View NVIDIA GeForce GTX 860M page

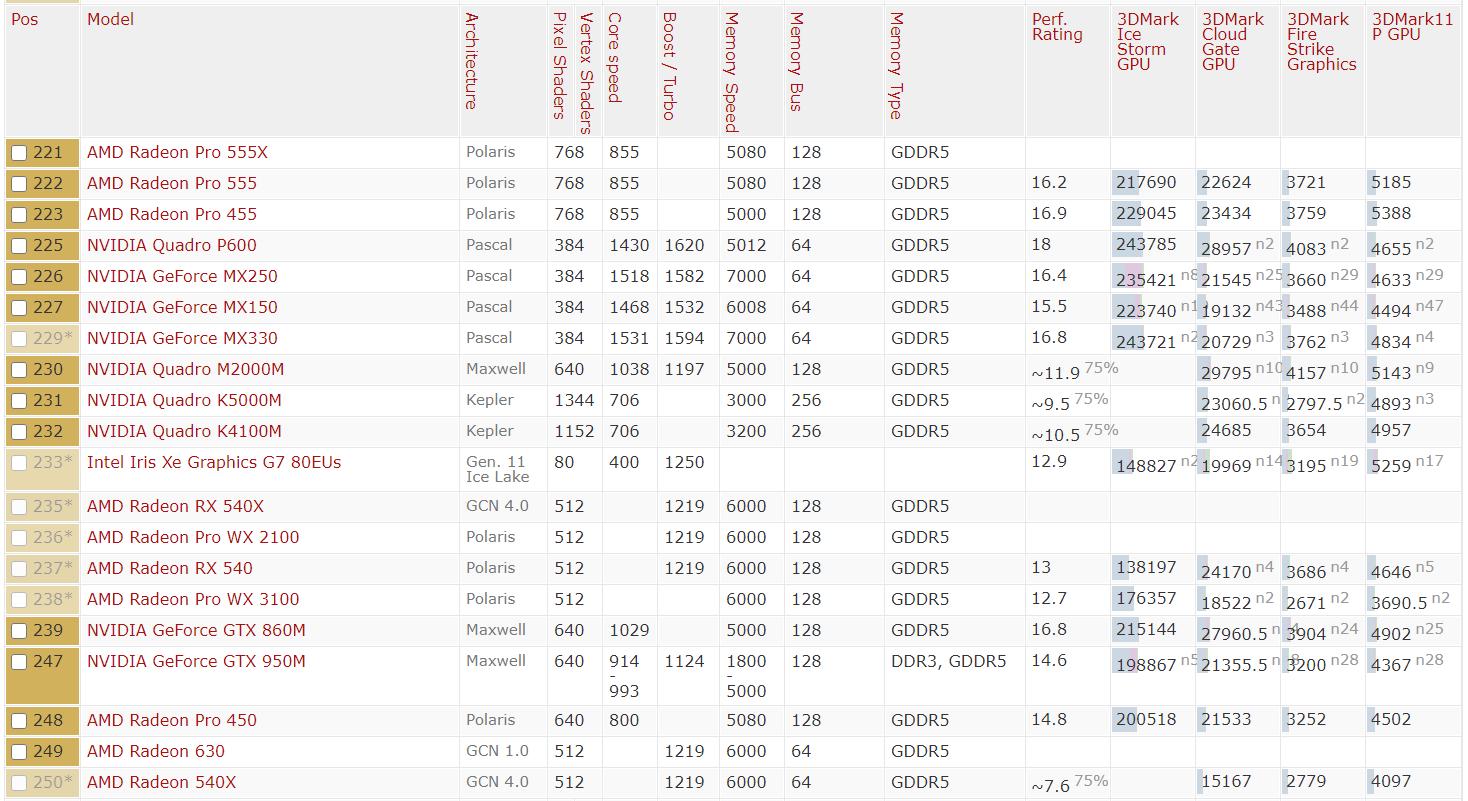pyautogui.click(x=196, y=631)
